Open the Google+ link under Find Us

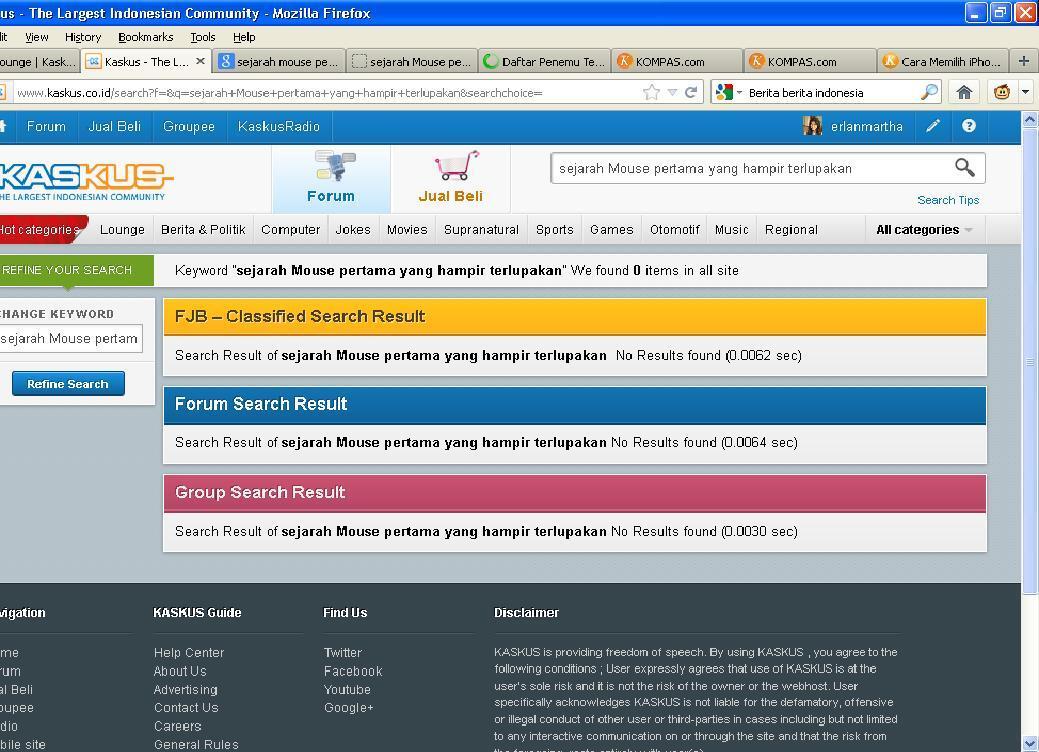pyautogui.click(x=349, y=708)
